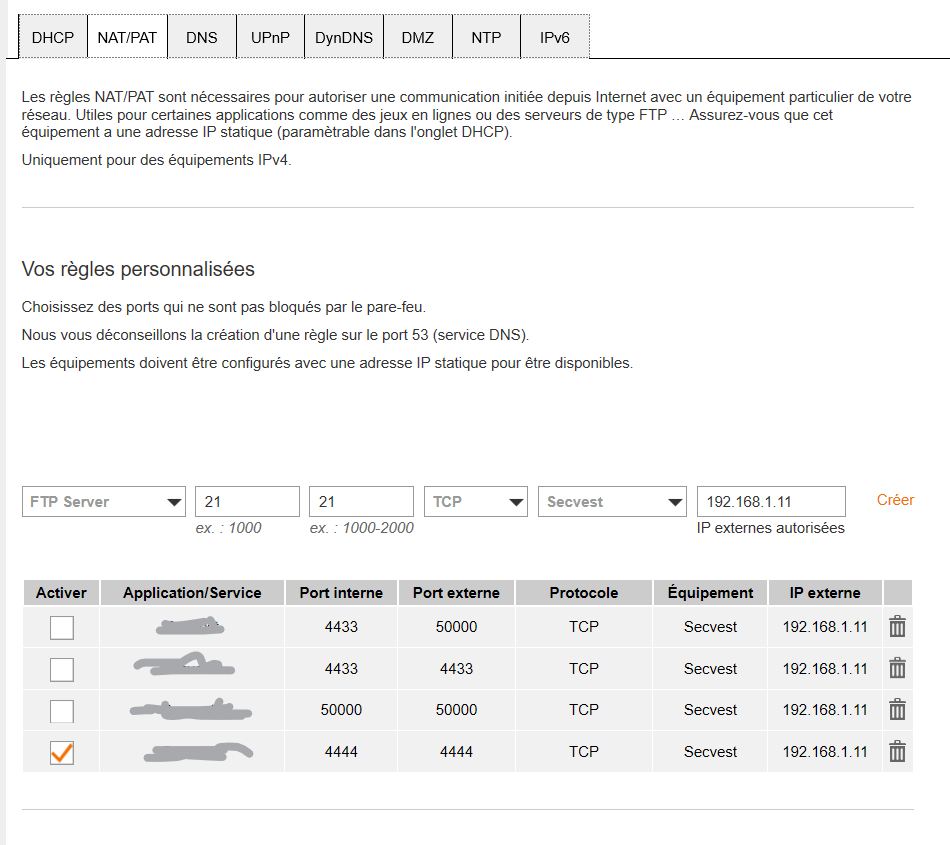
Task: Delete the 4433 to 50000 port rule
Action: [x=897, y=627]
